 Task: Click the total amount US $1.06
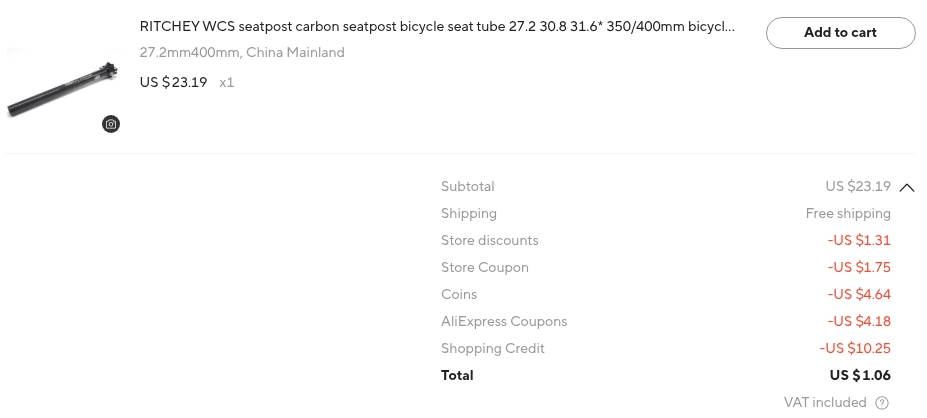[x=859, y=375]
